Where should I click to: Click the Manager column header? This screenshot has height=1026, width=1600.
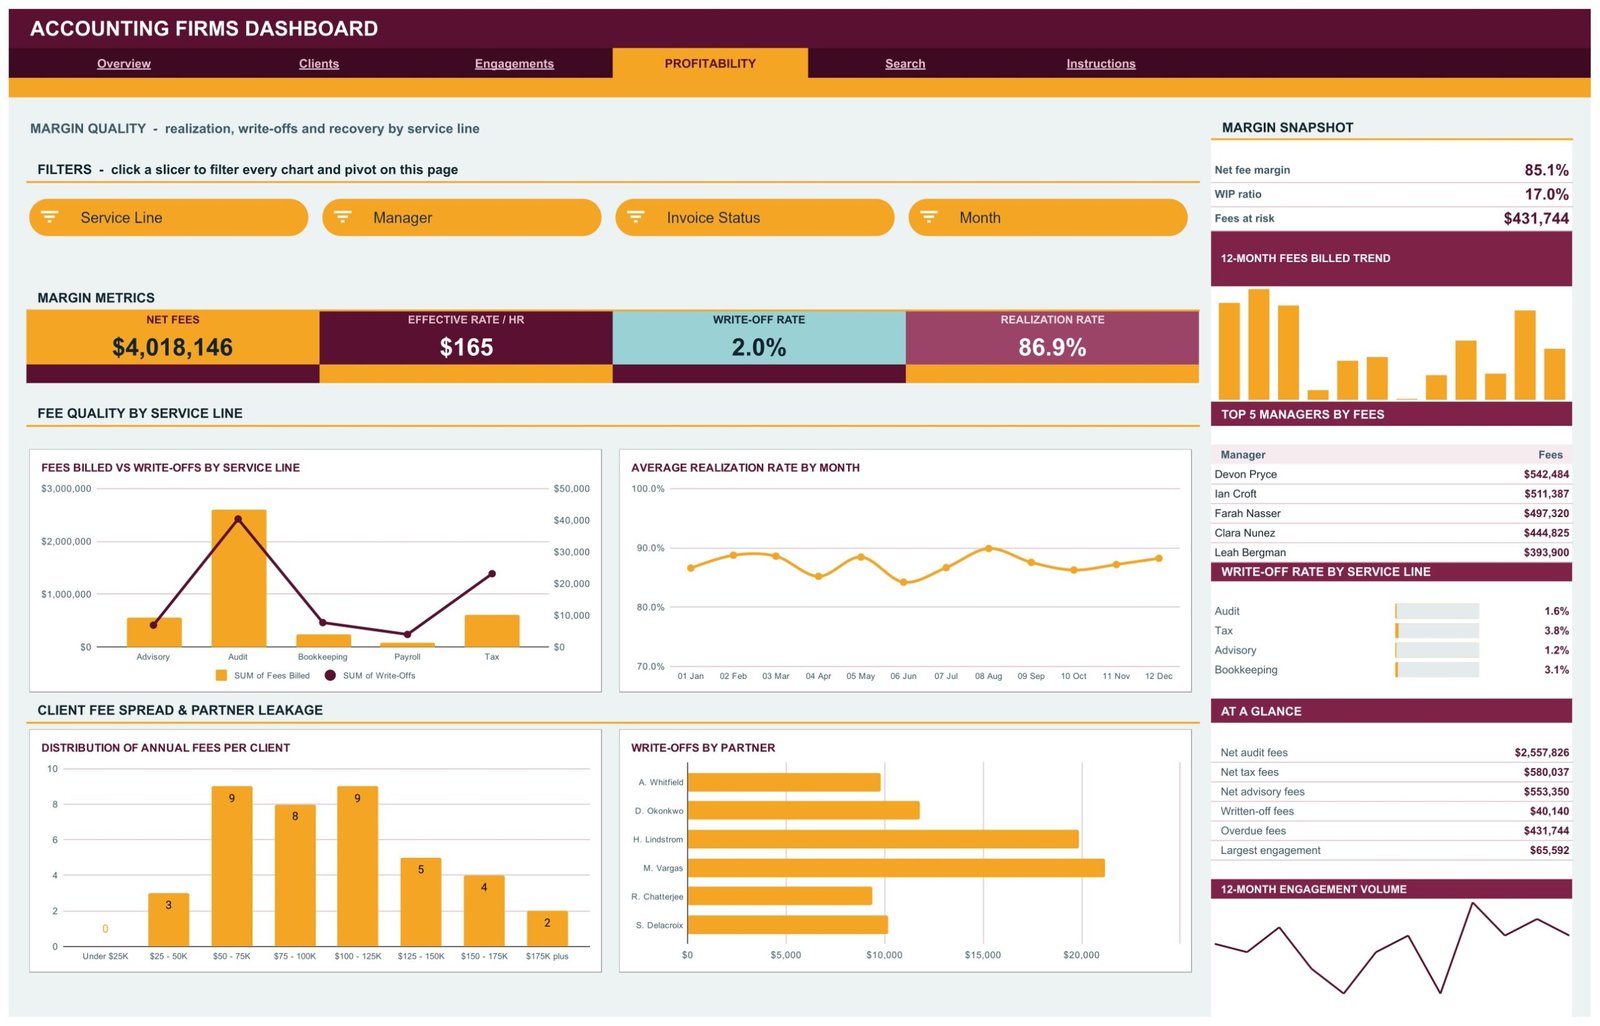1243,454
